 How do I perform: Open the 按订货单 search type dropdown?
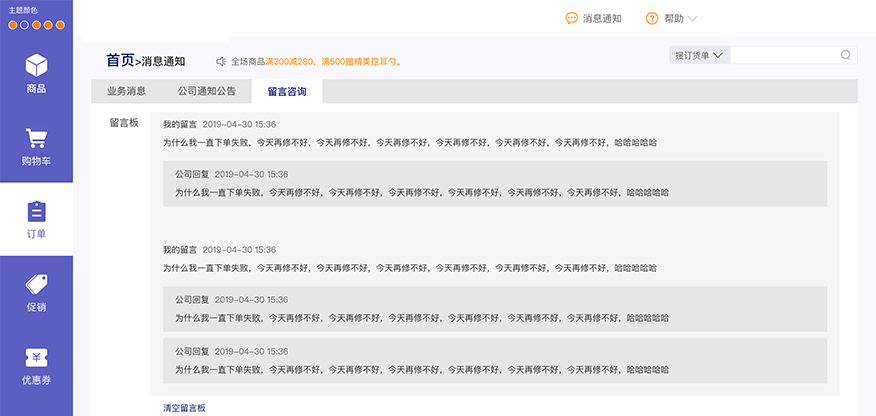[699, 55]
